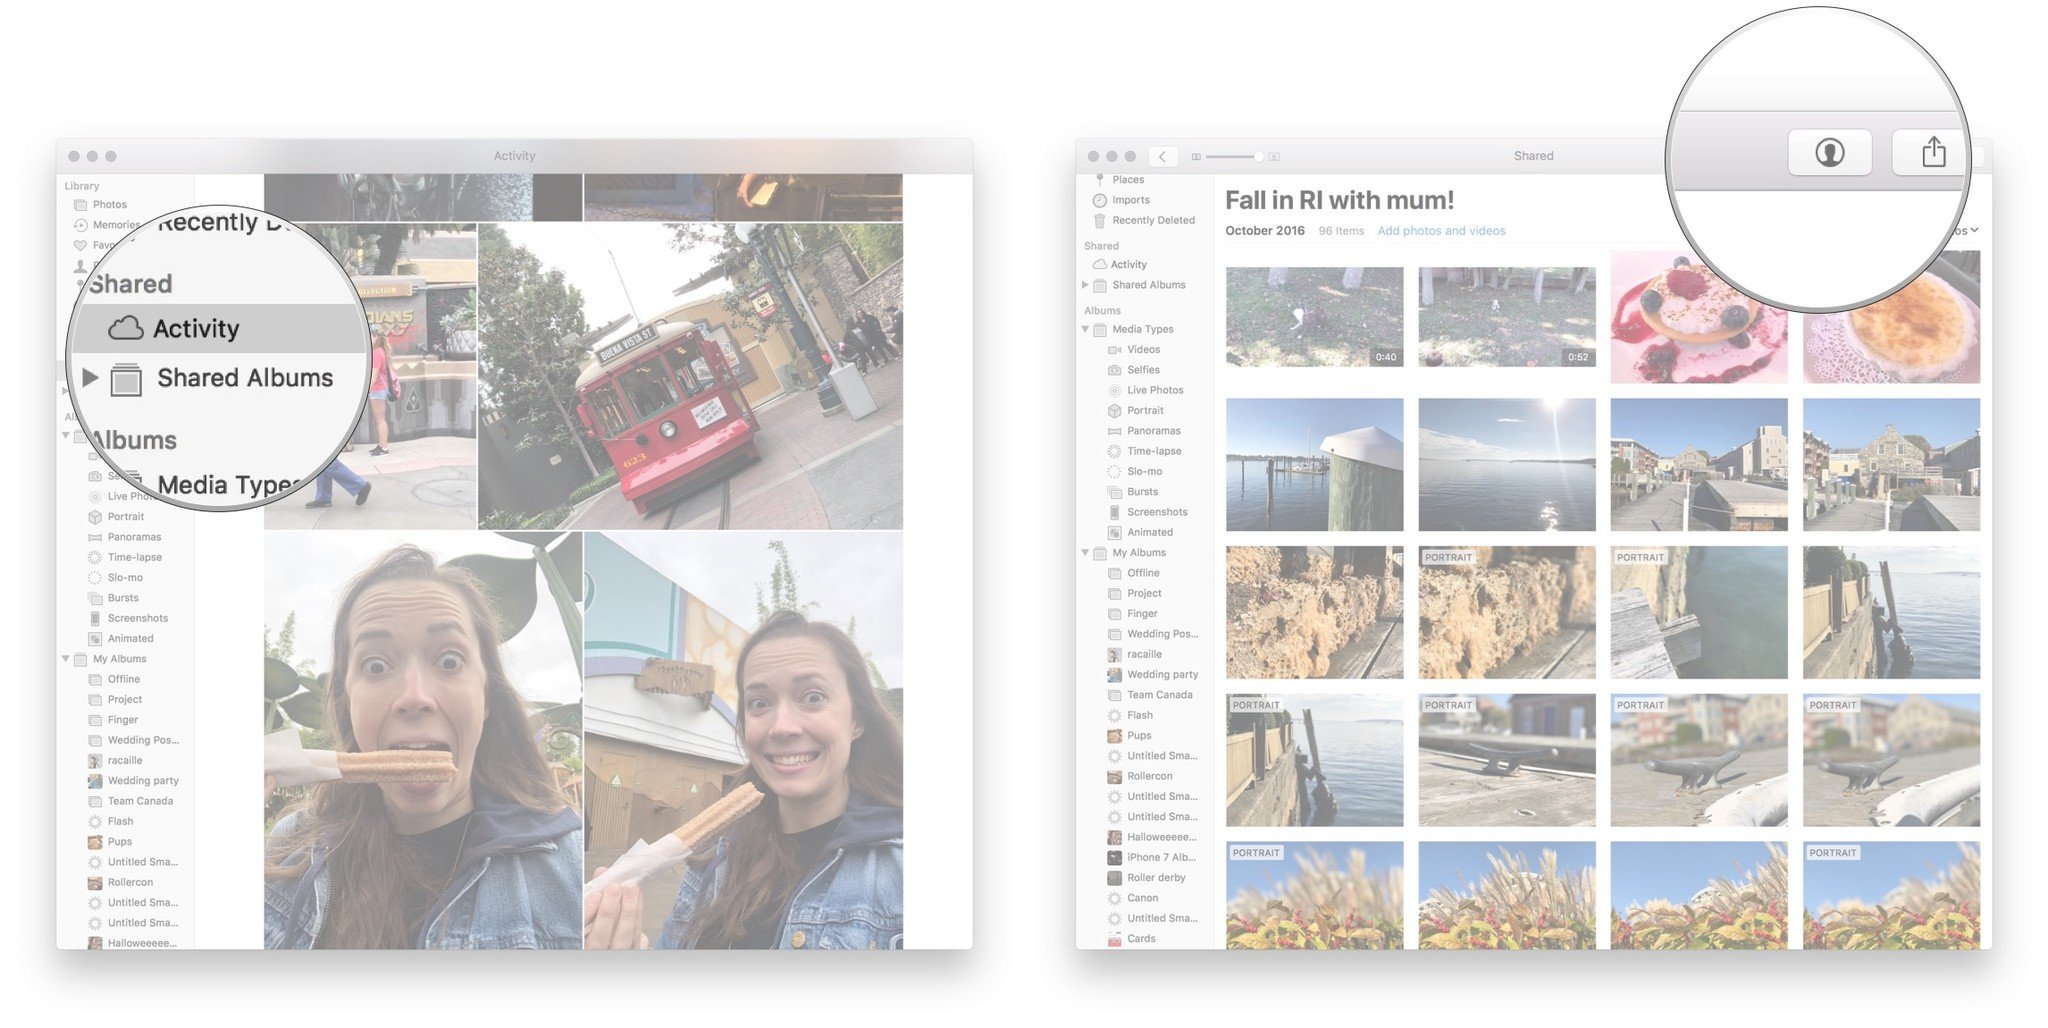Select Photos in left Library sidebar

click(109, 205)
